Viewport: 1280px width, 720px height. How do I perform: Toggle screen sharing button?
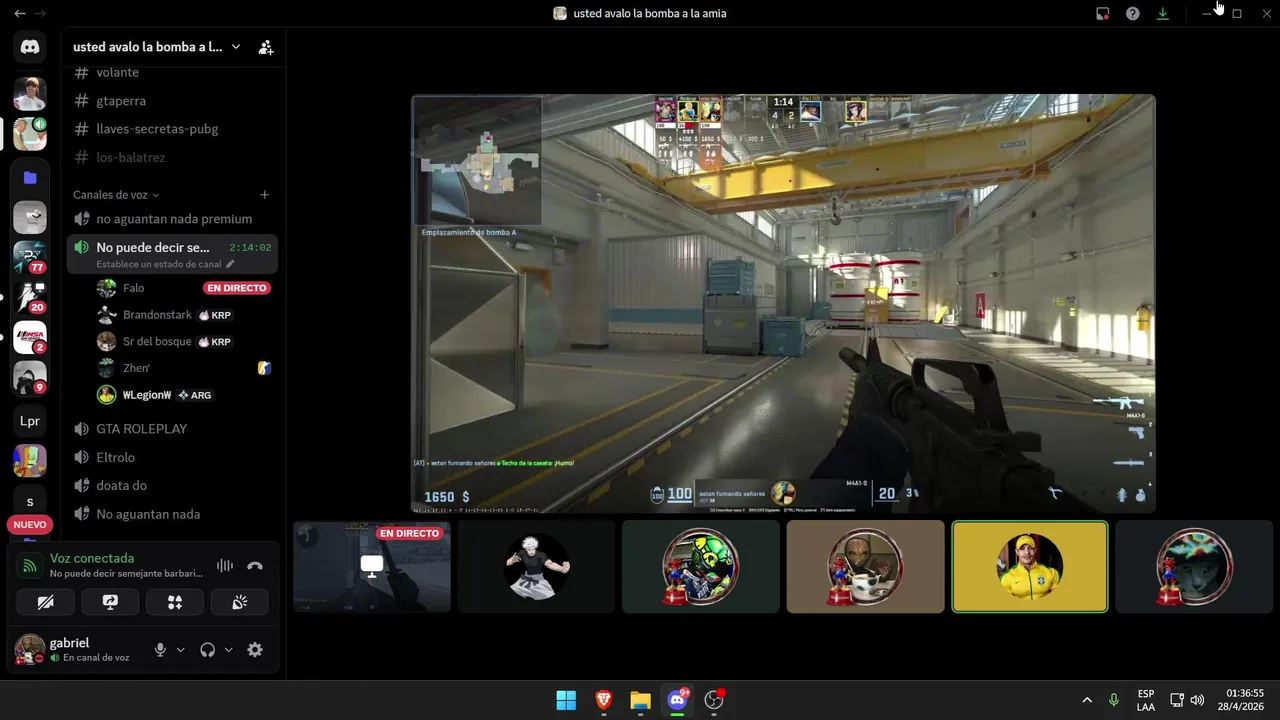(x=110, y=602)
